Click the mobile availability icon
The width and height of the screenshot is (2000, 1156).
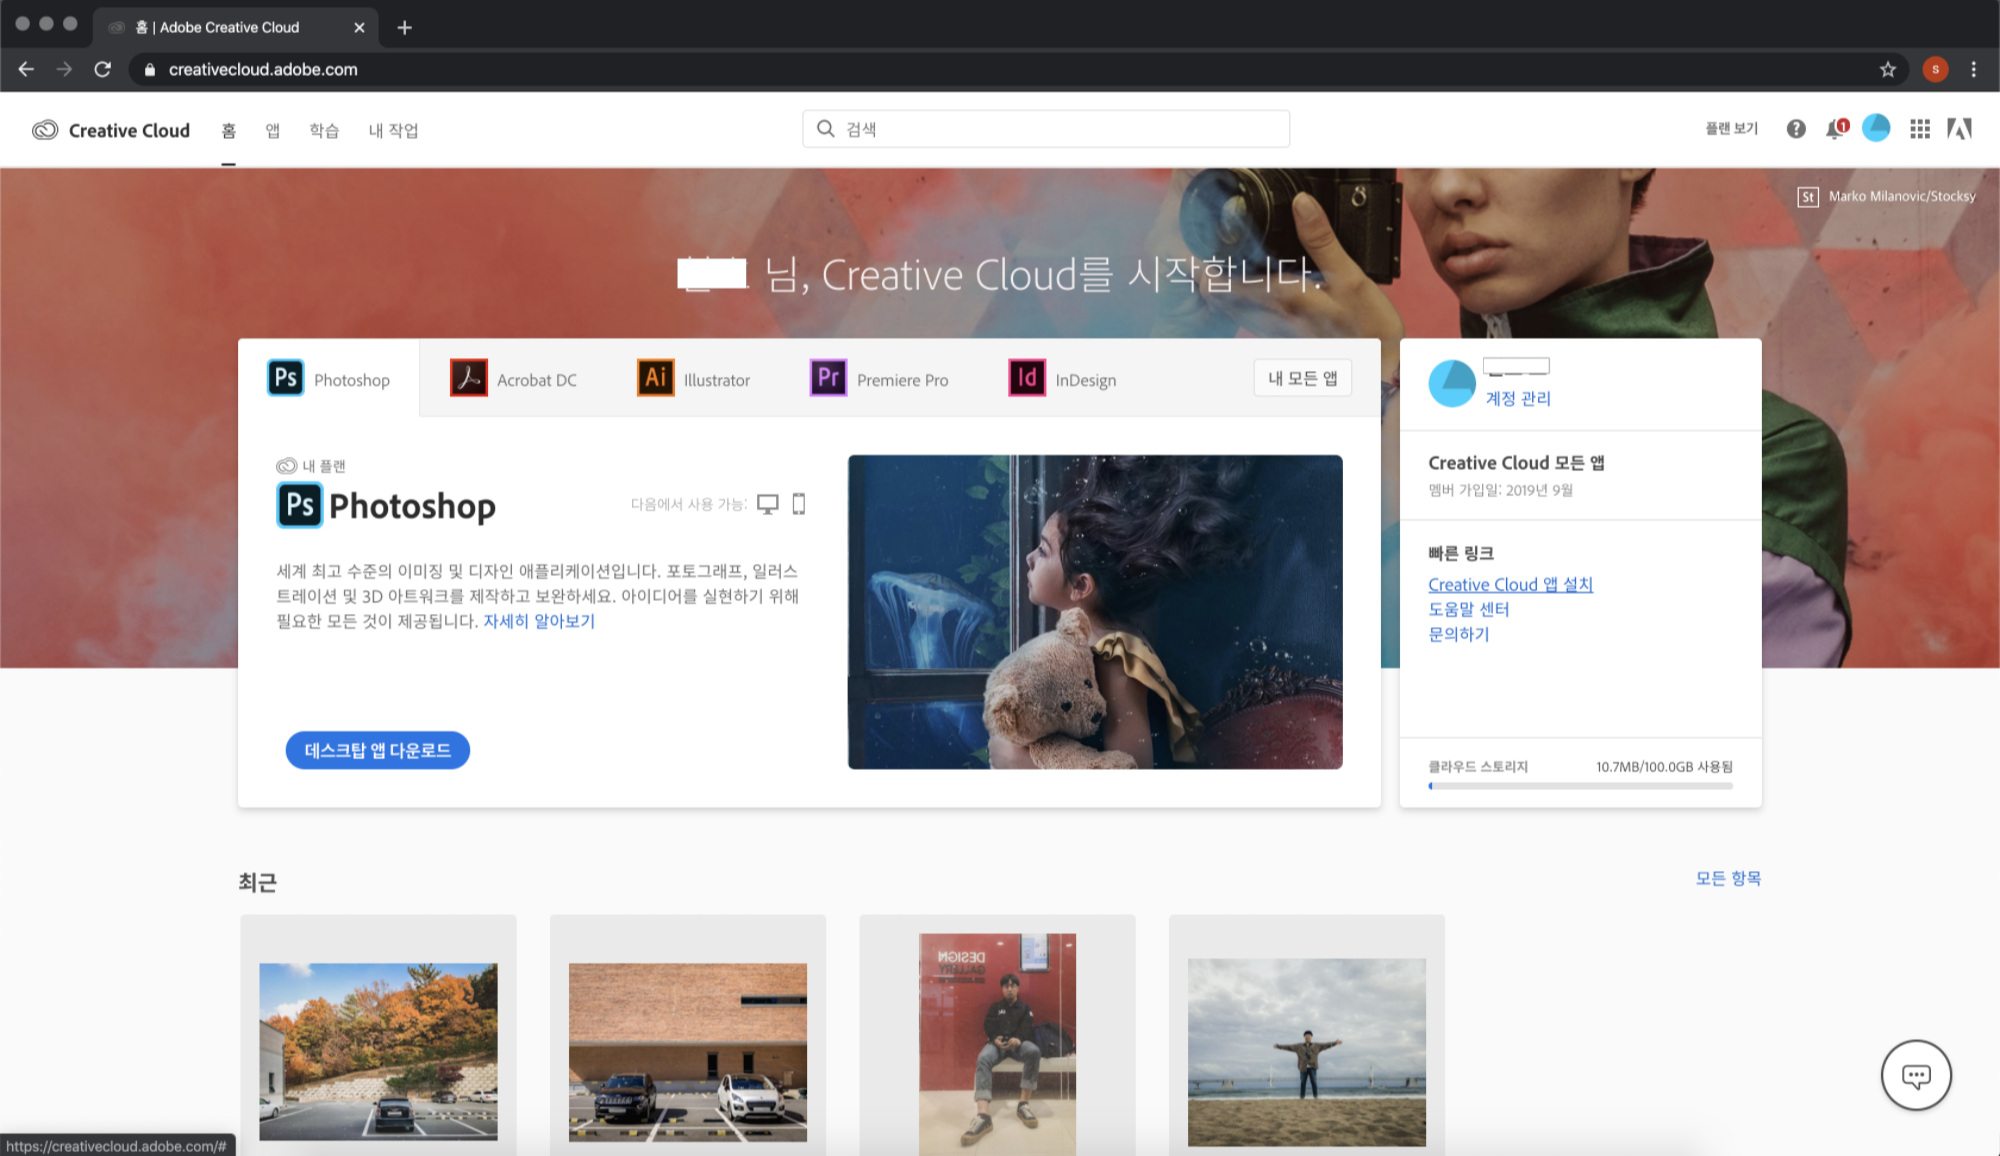[x=799, y=504]
